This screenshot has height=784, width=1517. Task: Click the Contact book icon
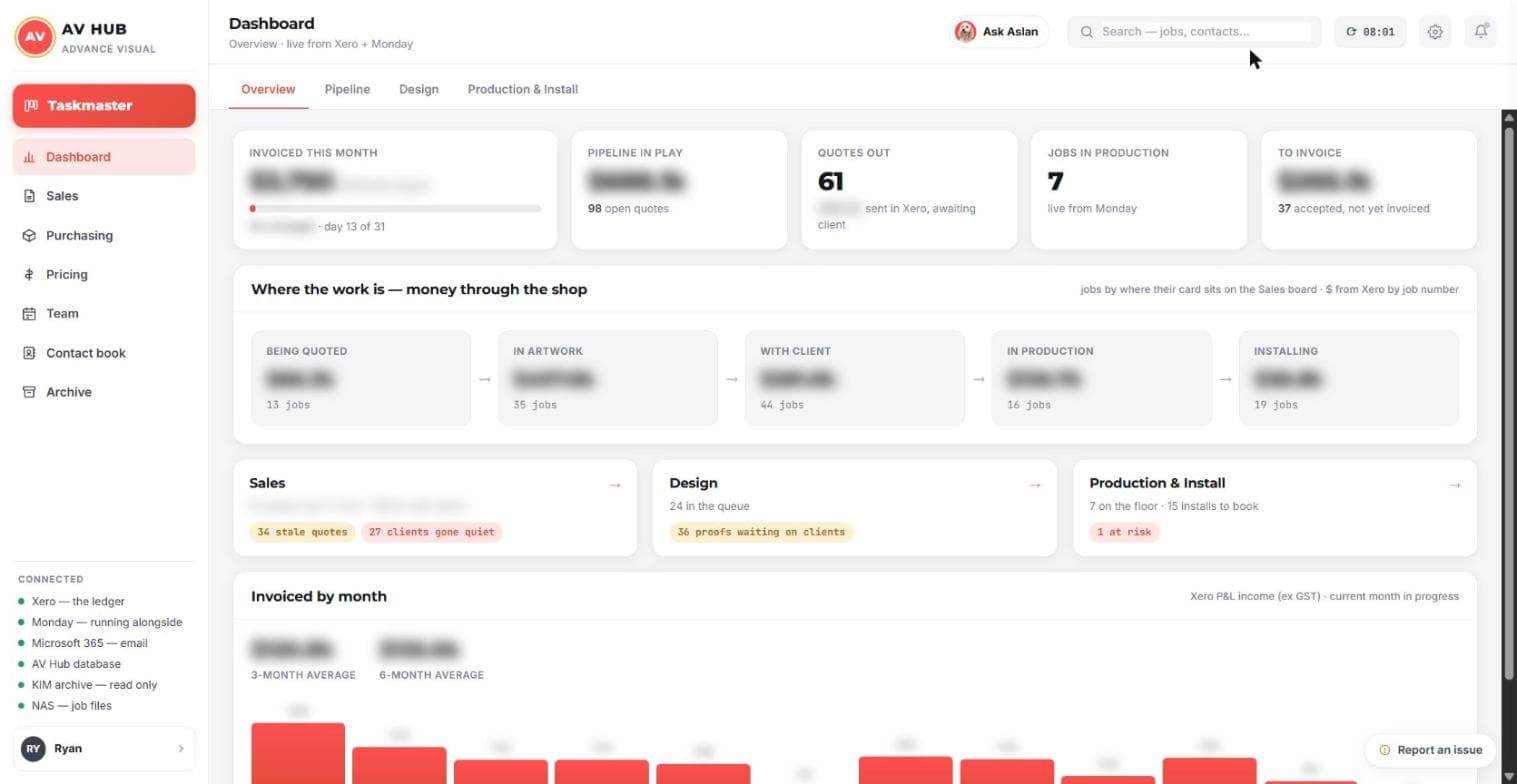click(29, 353)
